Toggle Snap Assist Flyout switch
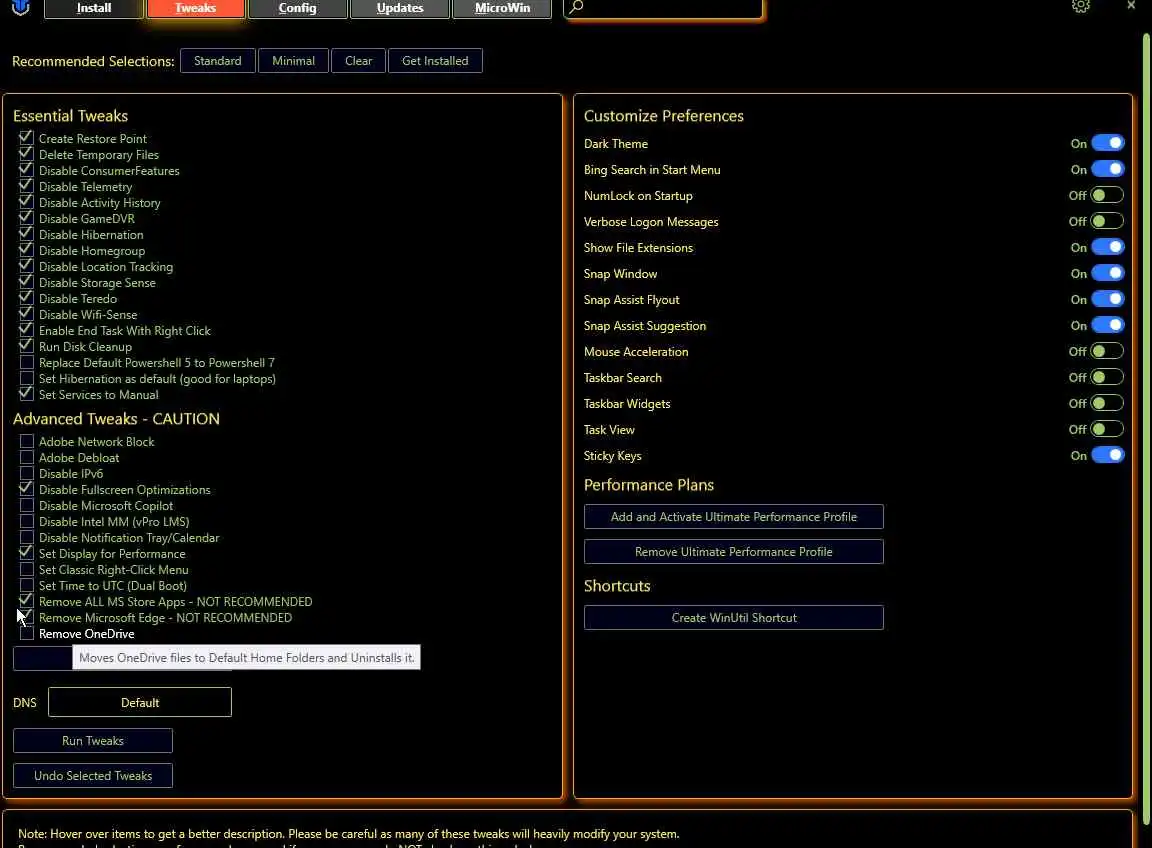The height and width of the screenshot is (848, 1152). point(1107,300)
